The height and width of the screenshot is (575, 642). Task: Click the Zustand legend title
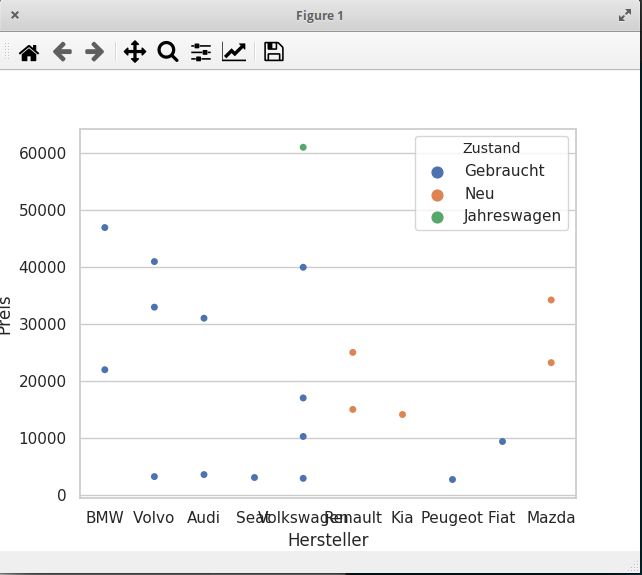[x=491, y=148]
